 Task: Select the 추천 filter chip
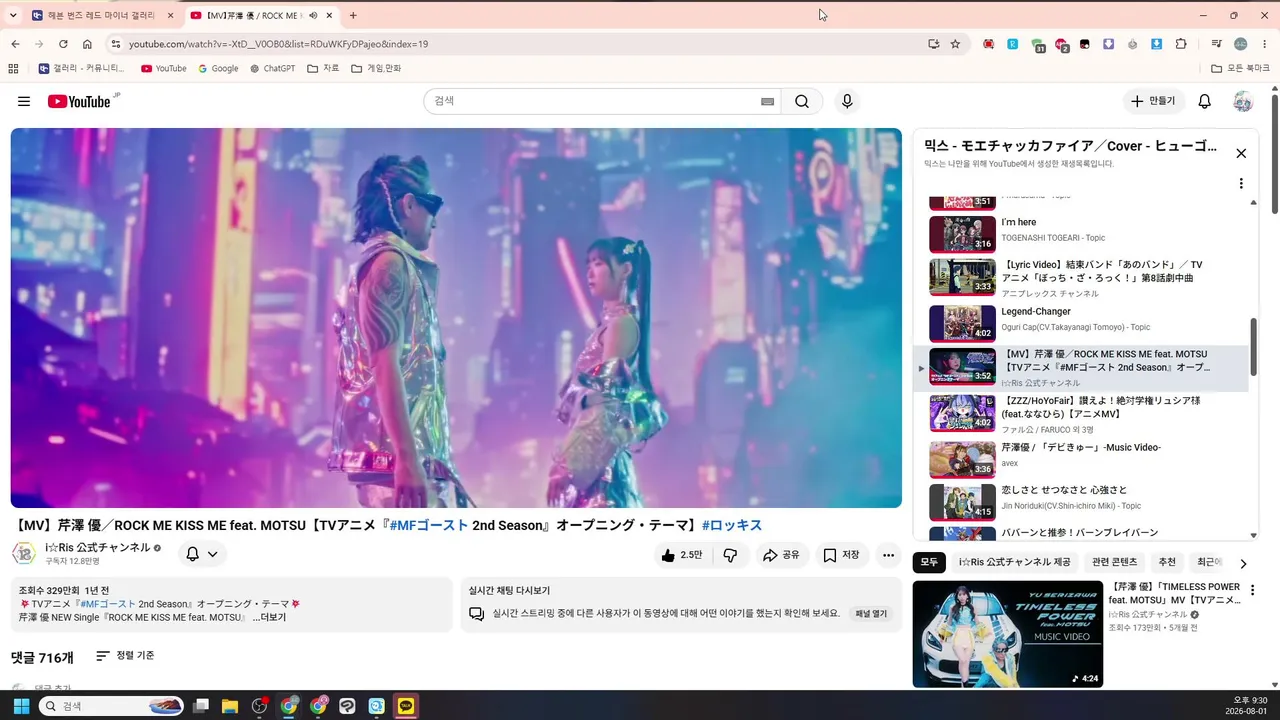[1167, 562]
